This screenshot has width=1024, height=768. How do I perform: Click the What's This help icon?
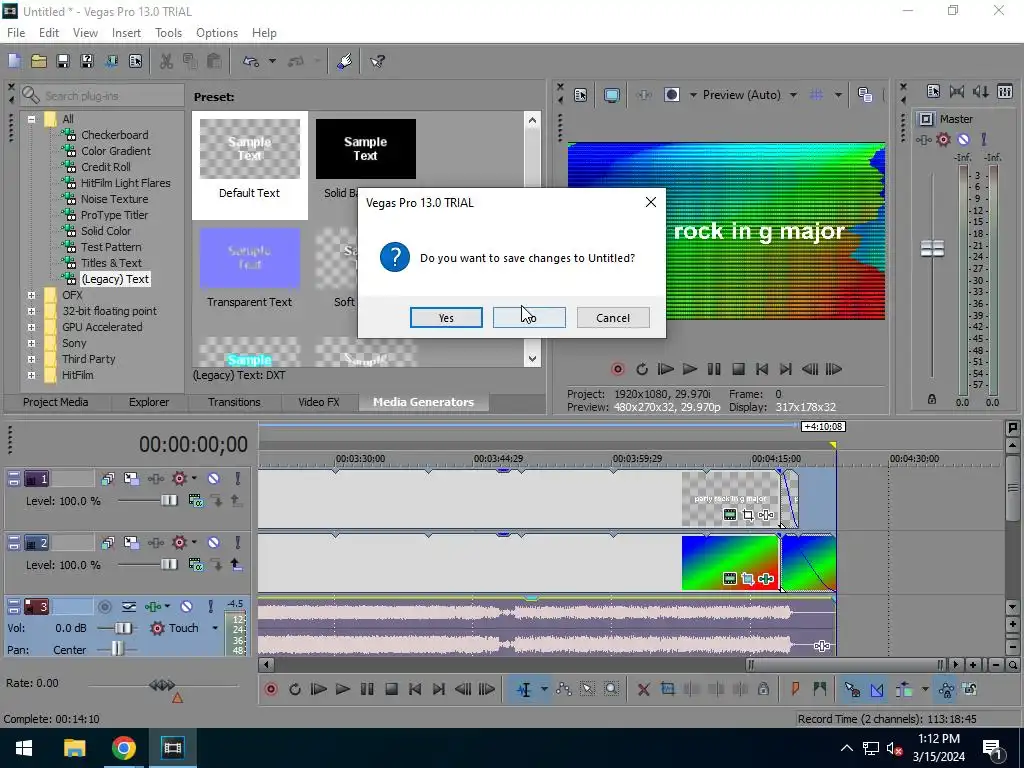377,61
